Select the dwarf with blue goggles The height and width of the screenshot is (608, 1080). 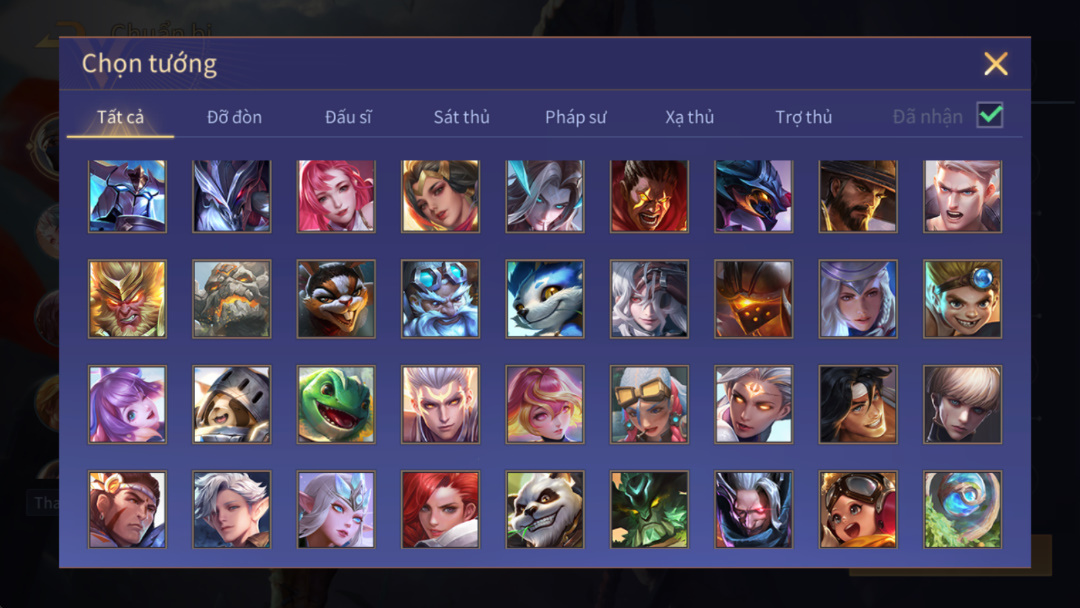click(x=440, y=299)
